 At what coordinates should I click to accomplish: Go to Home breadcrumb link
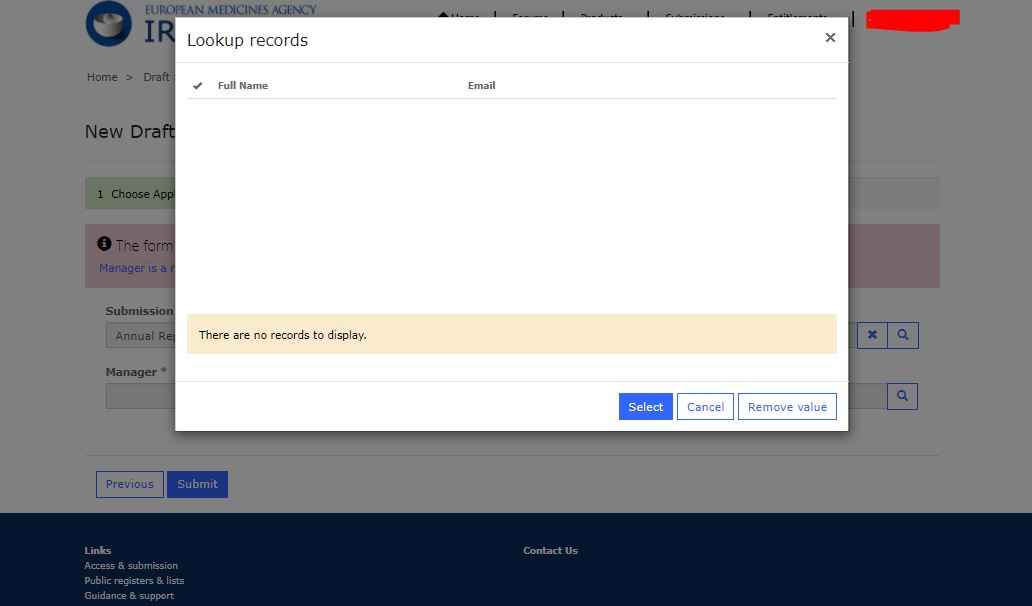pyautogui.click(x=102, y=77)
